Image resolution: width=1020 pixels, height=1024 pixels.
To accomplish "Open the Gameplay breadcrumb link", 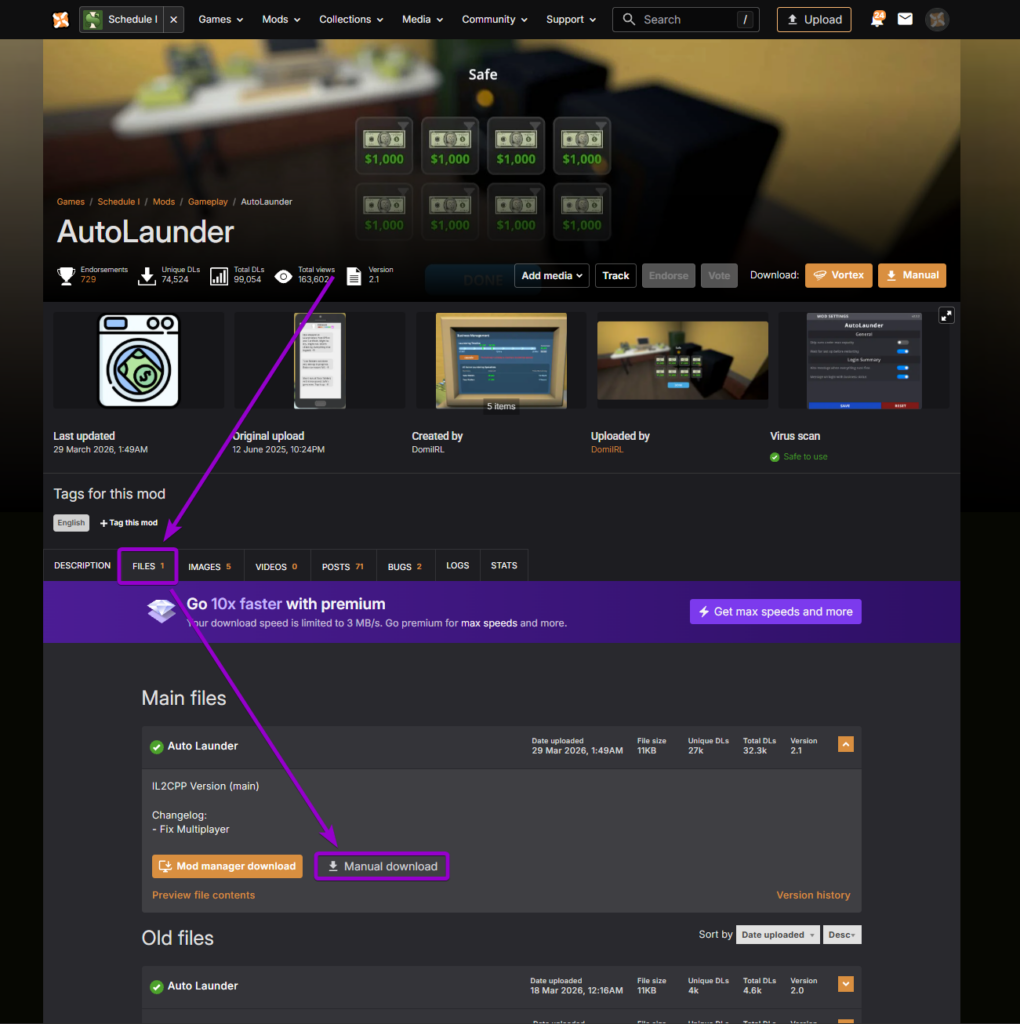I will point(208,202).
